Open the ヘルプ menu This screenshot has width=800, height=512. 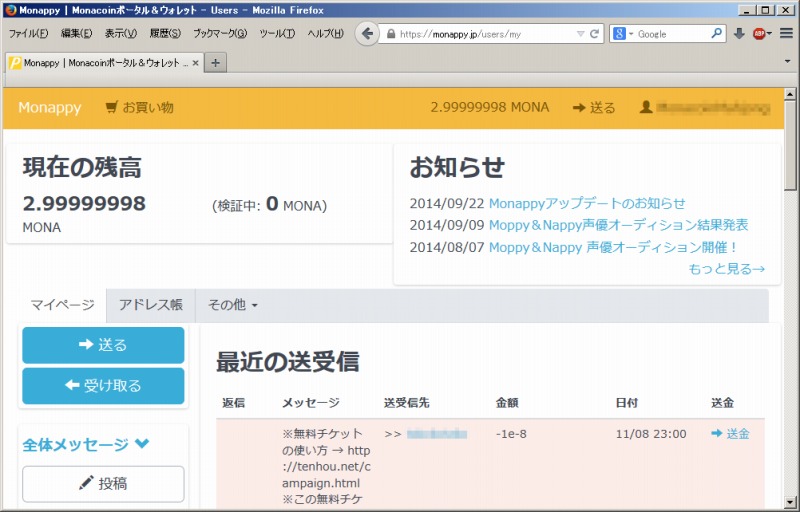click(326, 34)
